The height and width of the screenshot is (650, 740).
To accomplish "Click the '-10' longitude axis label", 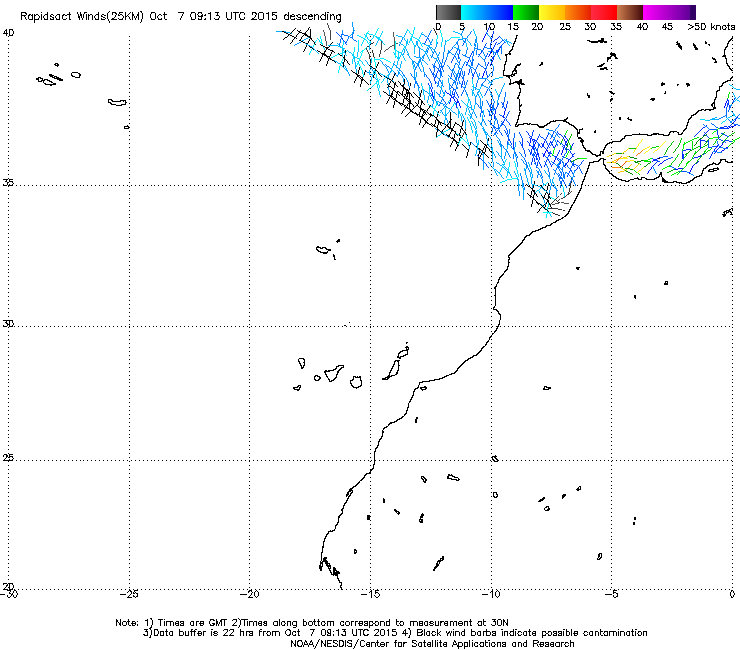I will (491, 594).
